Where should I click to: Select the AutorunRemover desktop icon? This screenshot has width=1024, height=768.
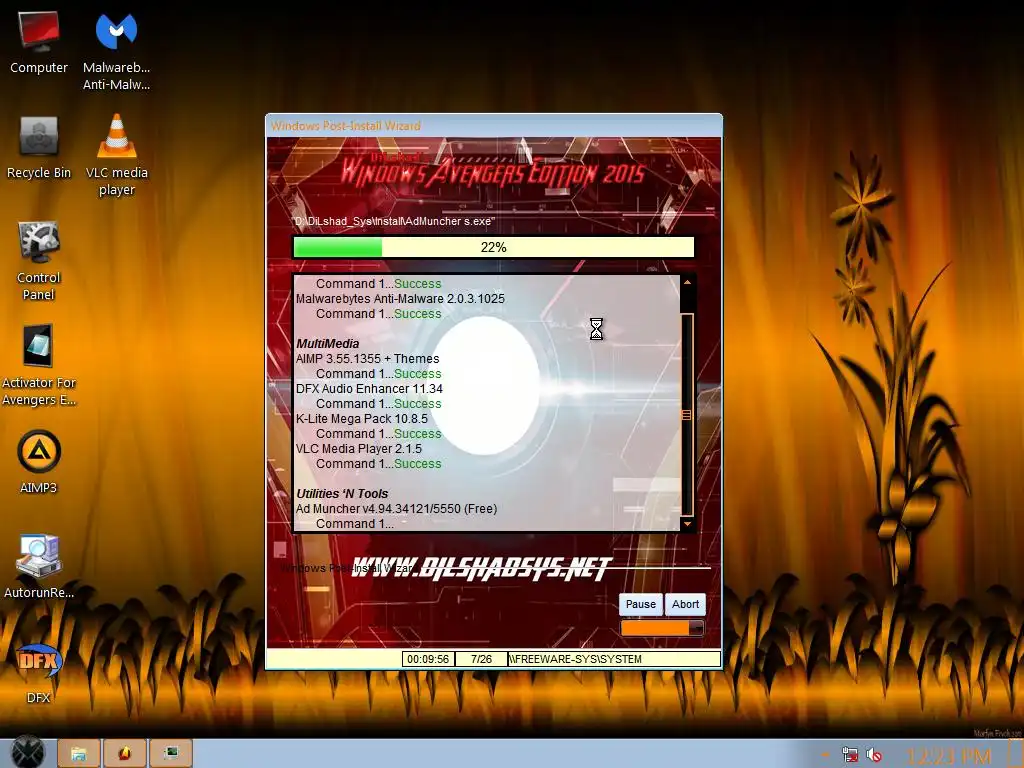click(39, 566)
